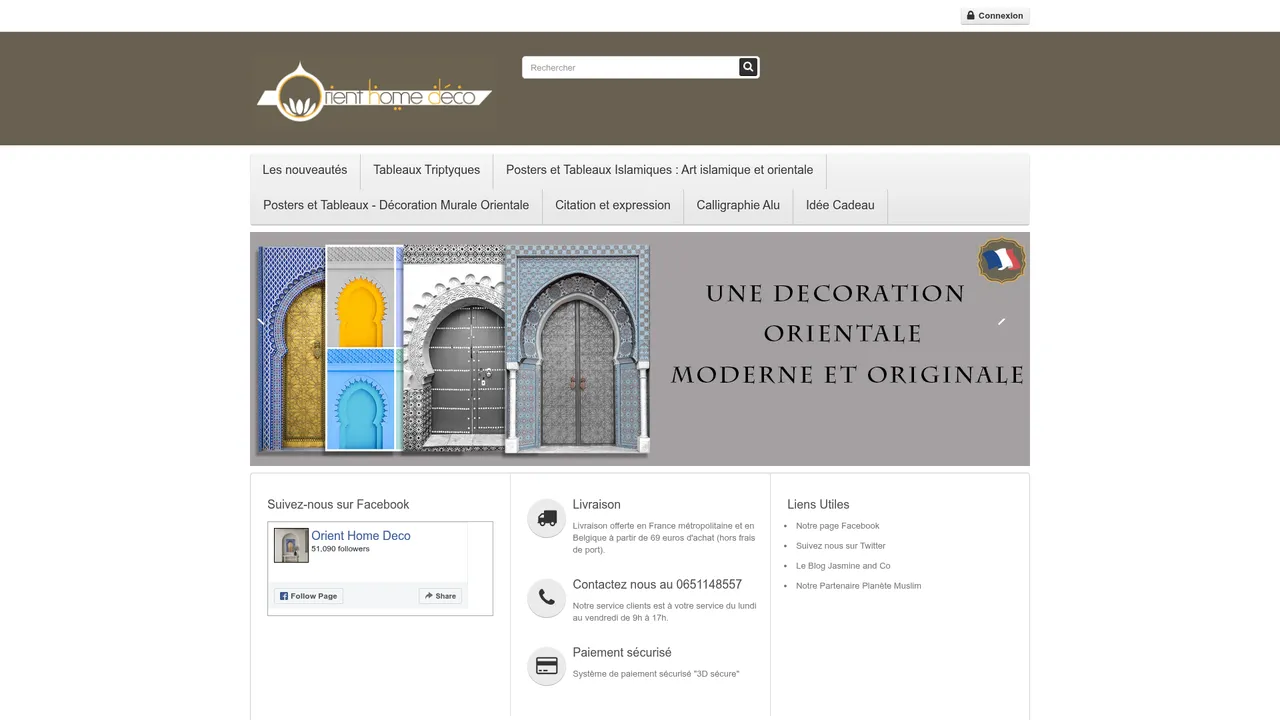Open Calligraphie Alu category
This screenshot has width=1280, height=720.
(738, 205)
